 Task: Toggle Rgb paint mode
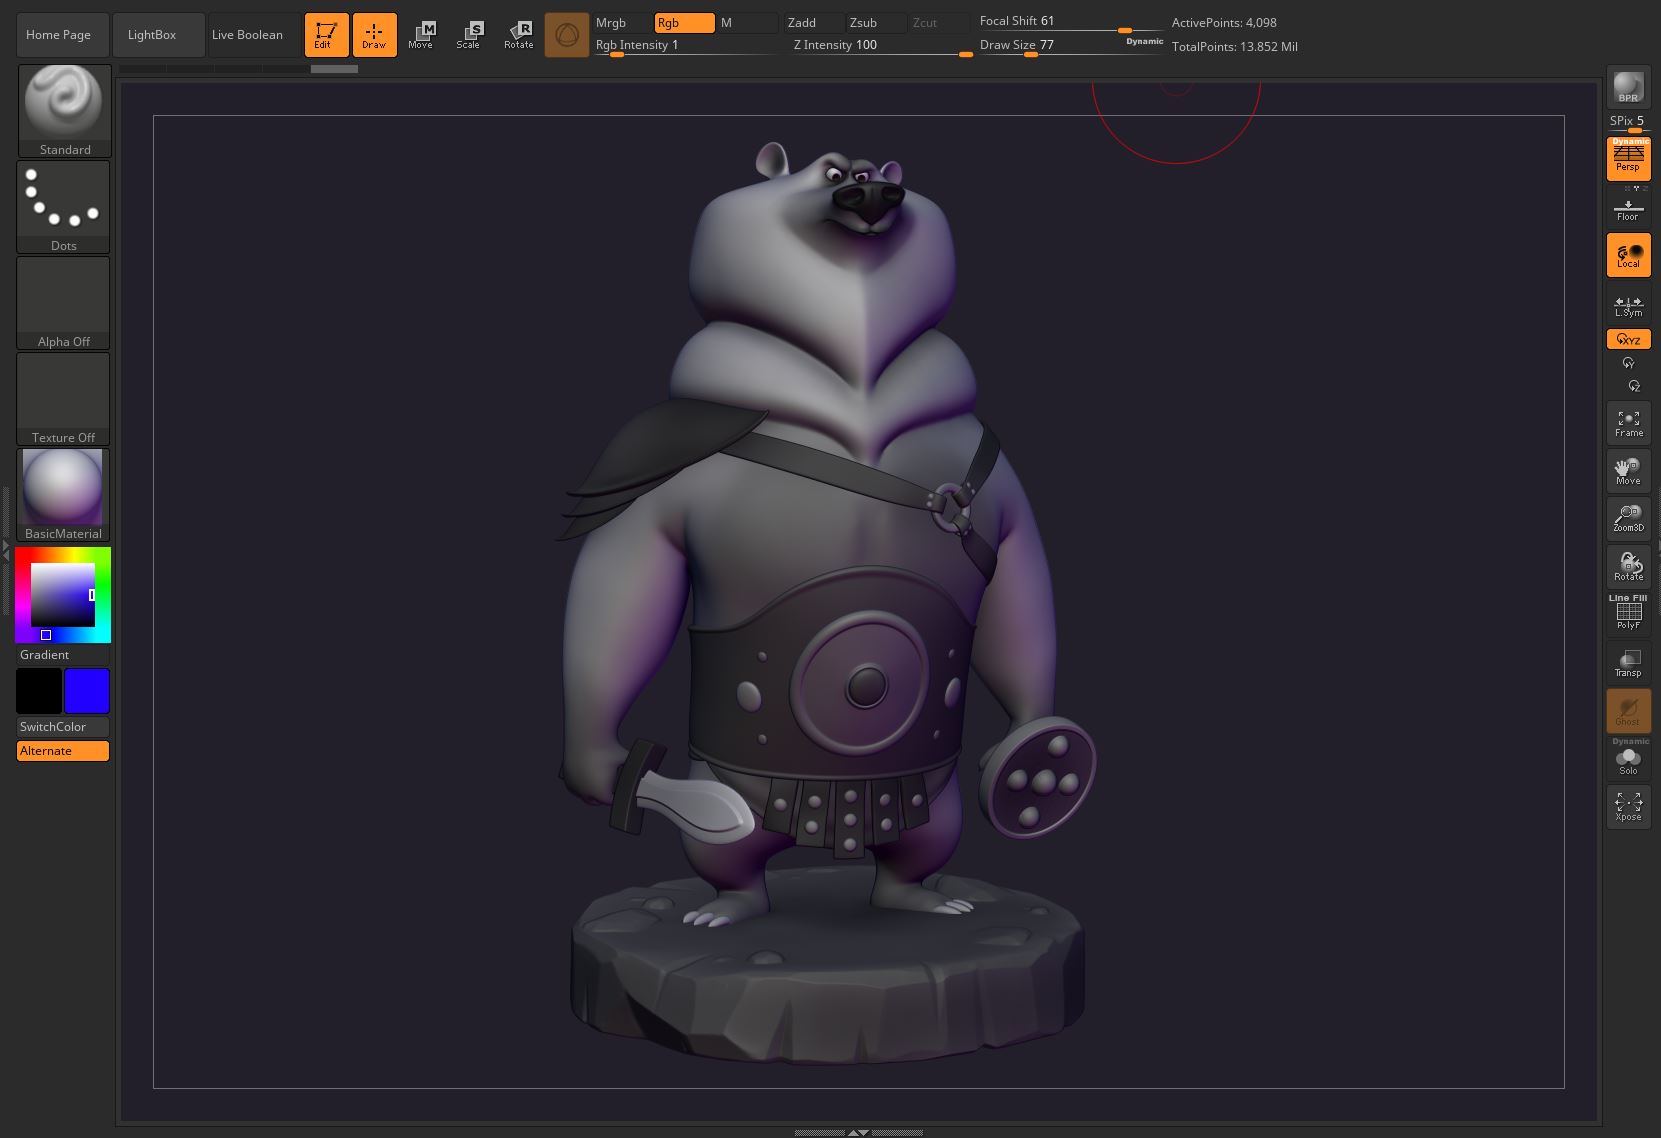[684, 23]
